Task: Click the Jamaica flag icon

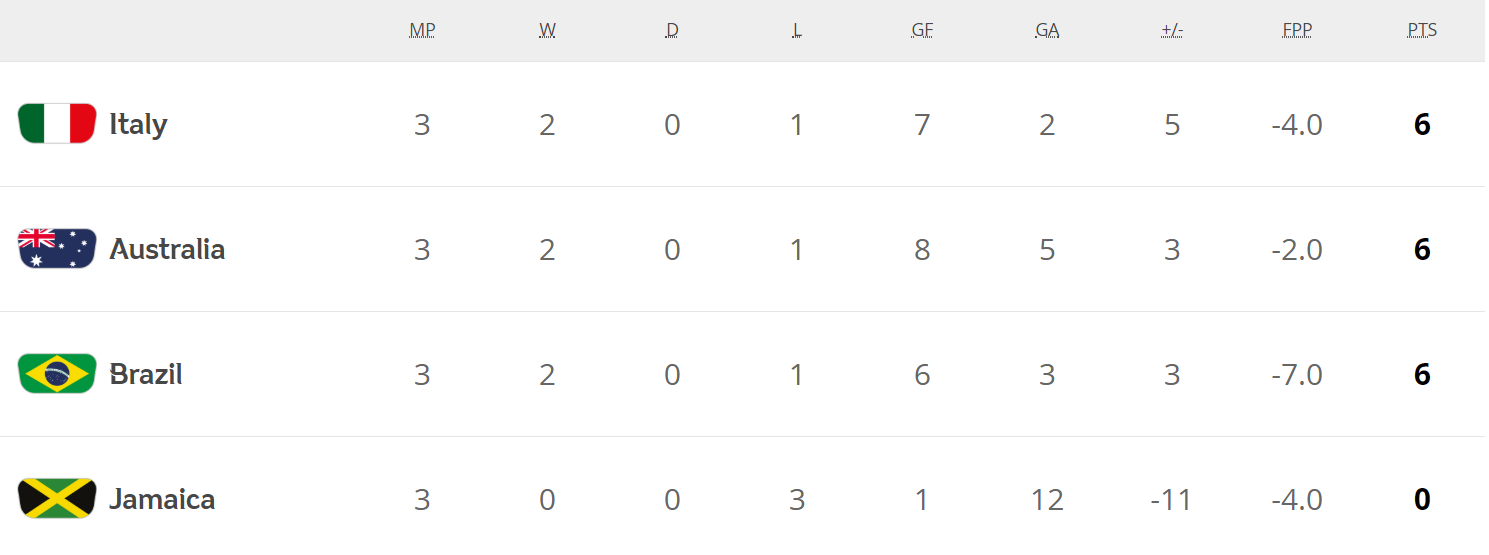Action: click(57, 499)
